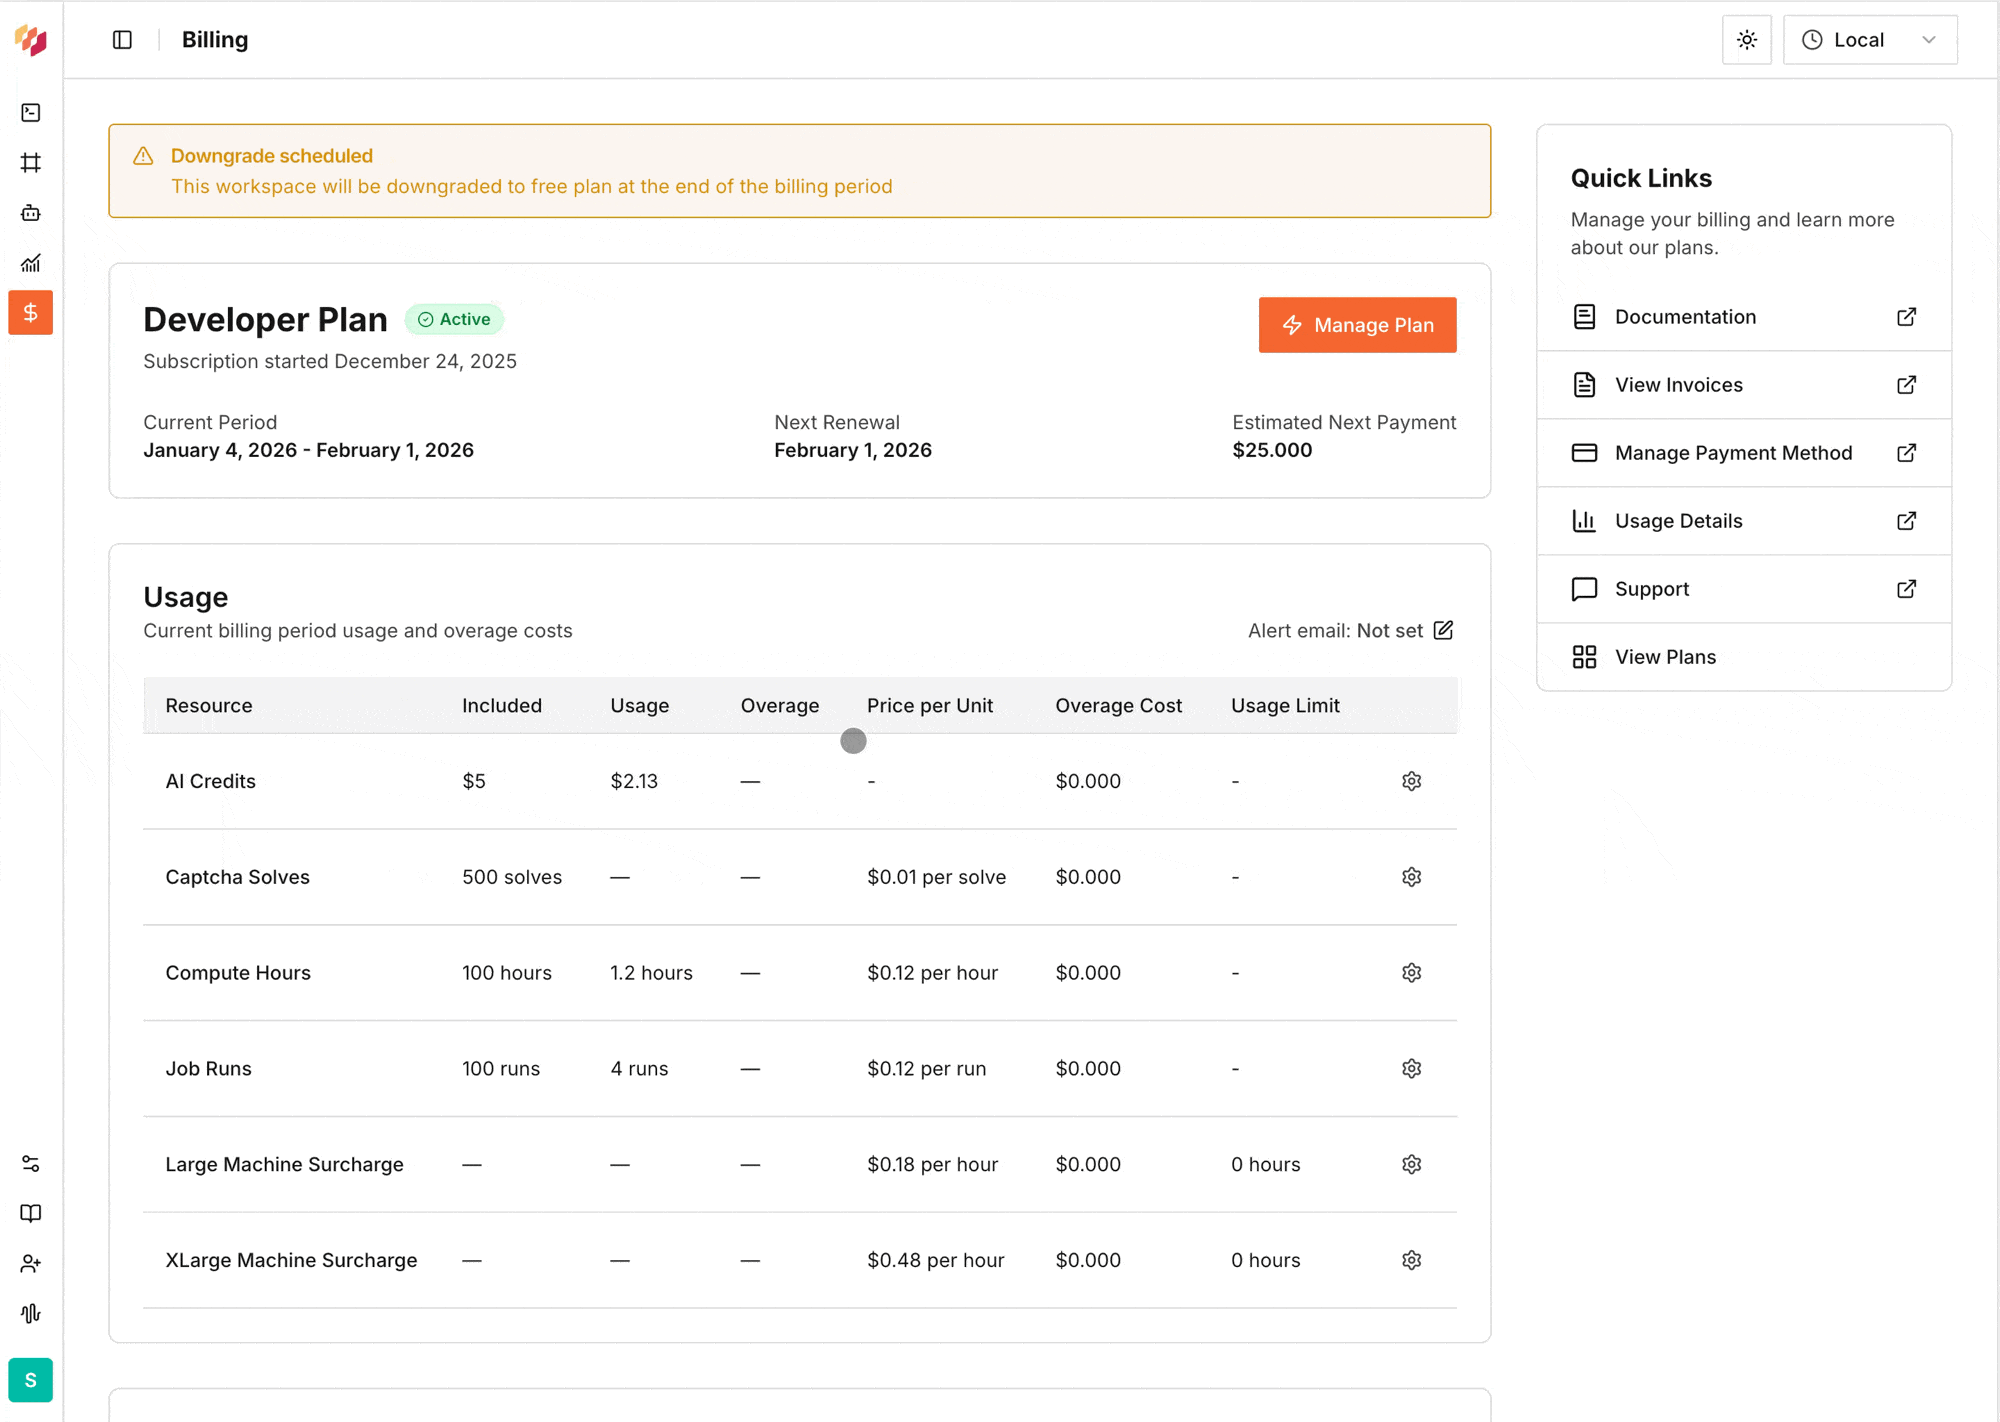Click the Usage Limit column header
Viewport: 2000px width, 1422px height.
(1284, 706)
